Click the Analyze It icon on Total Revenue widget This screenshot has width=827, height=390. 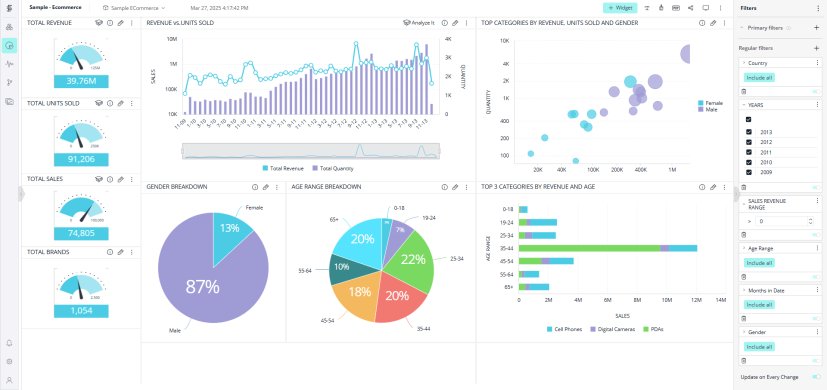(99, 23)
